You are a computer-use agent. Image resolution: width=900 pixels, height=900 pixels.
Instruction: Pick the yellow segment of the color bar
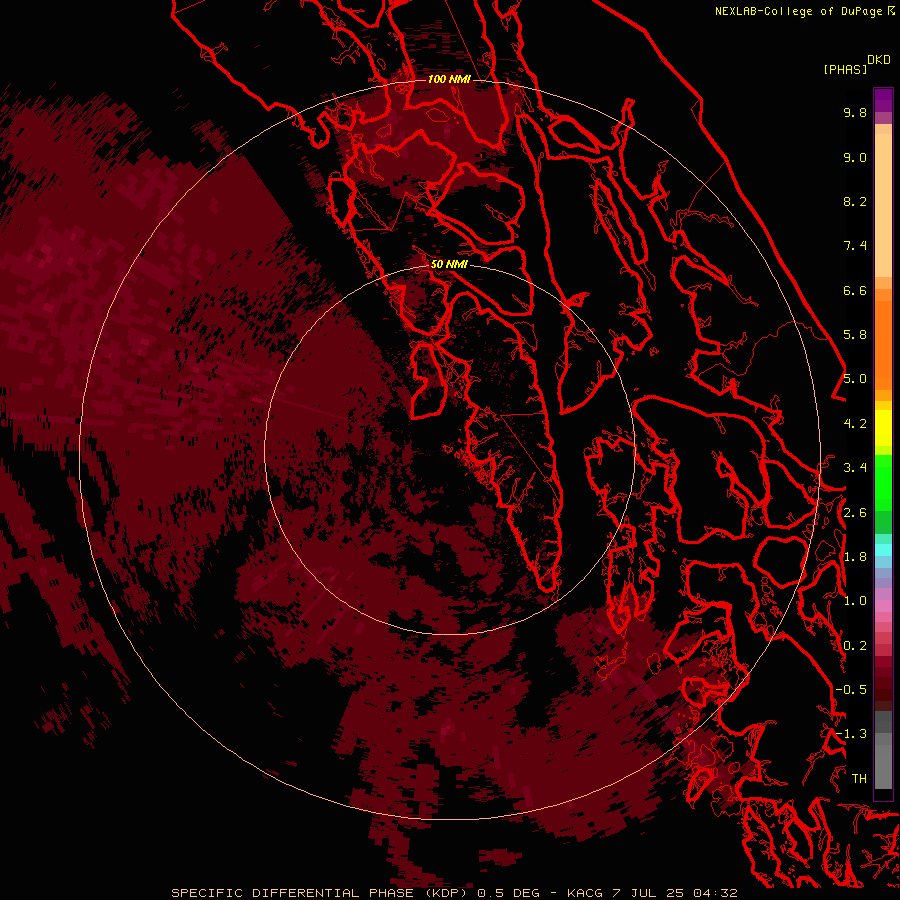(x=883, y=428)
